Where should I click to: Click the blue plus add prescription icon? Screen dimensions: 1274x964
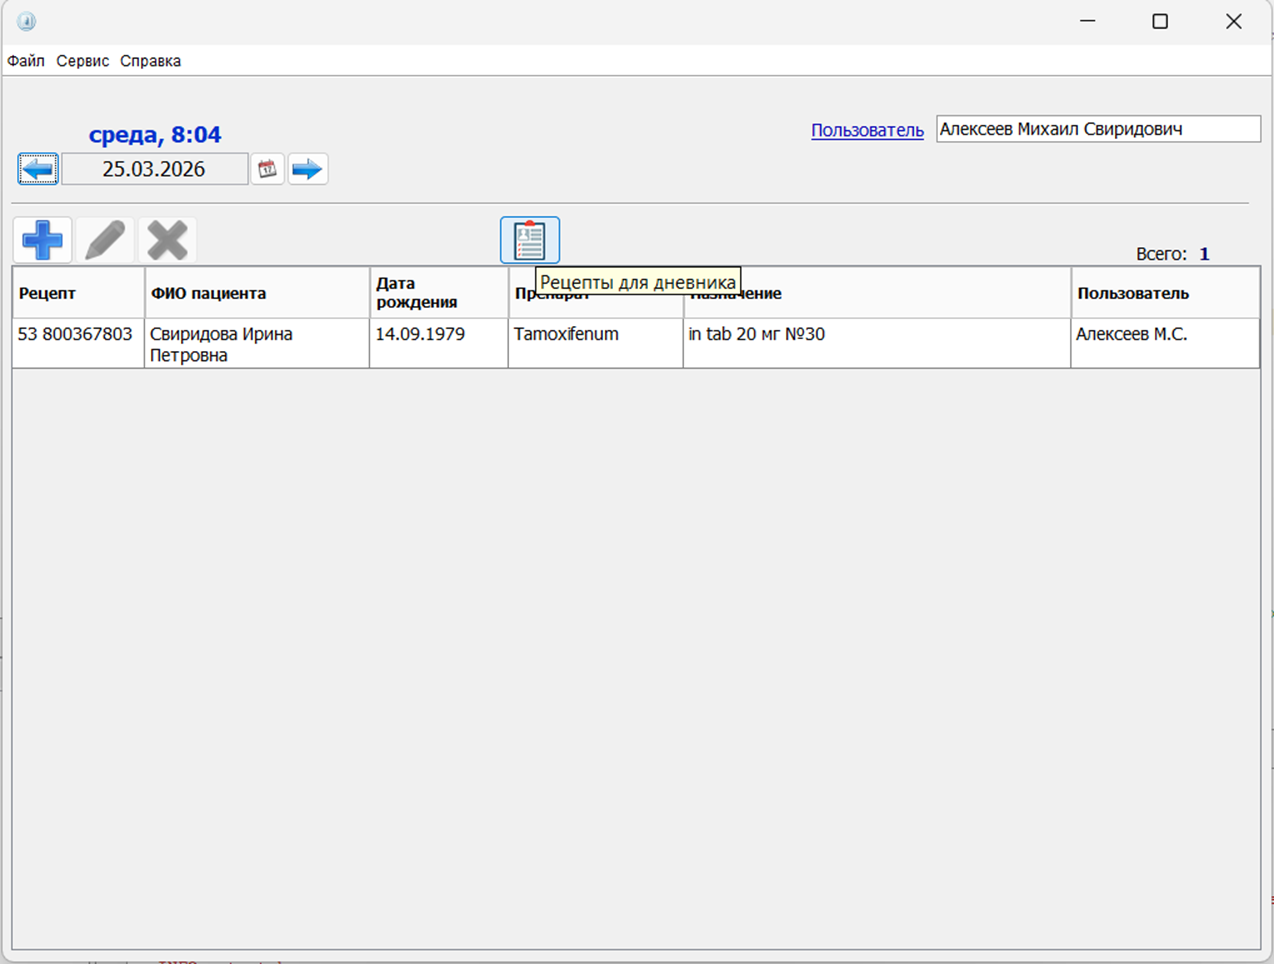42,240
